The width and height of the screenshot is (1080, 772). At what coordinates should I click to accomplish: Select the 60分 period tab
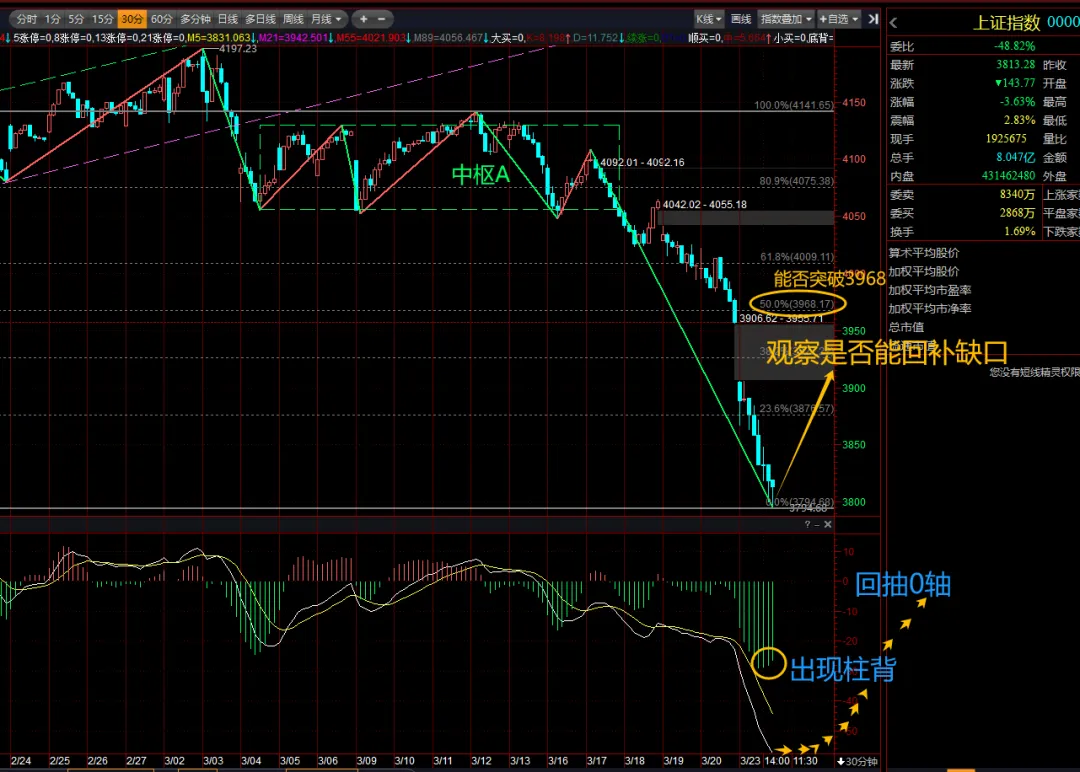[161, 19]
